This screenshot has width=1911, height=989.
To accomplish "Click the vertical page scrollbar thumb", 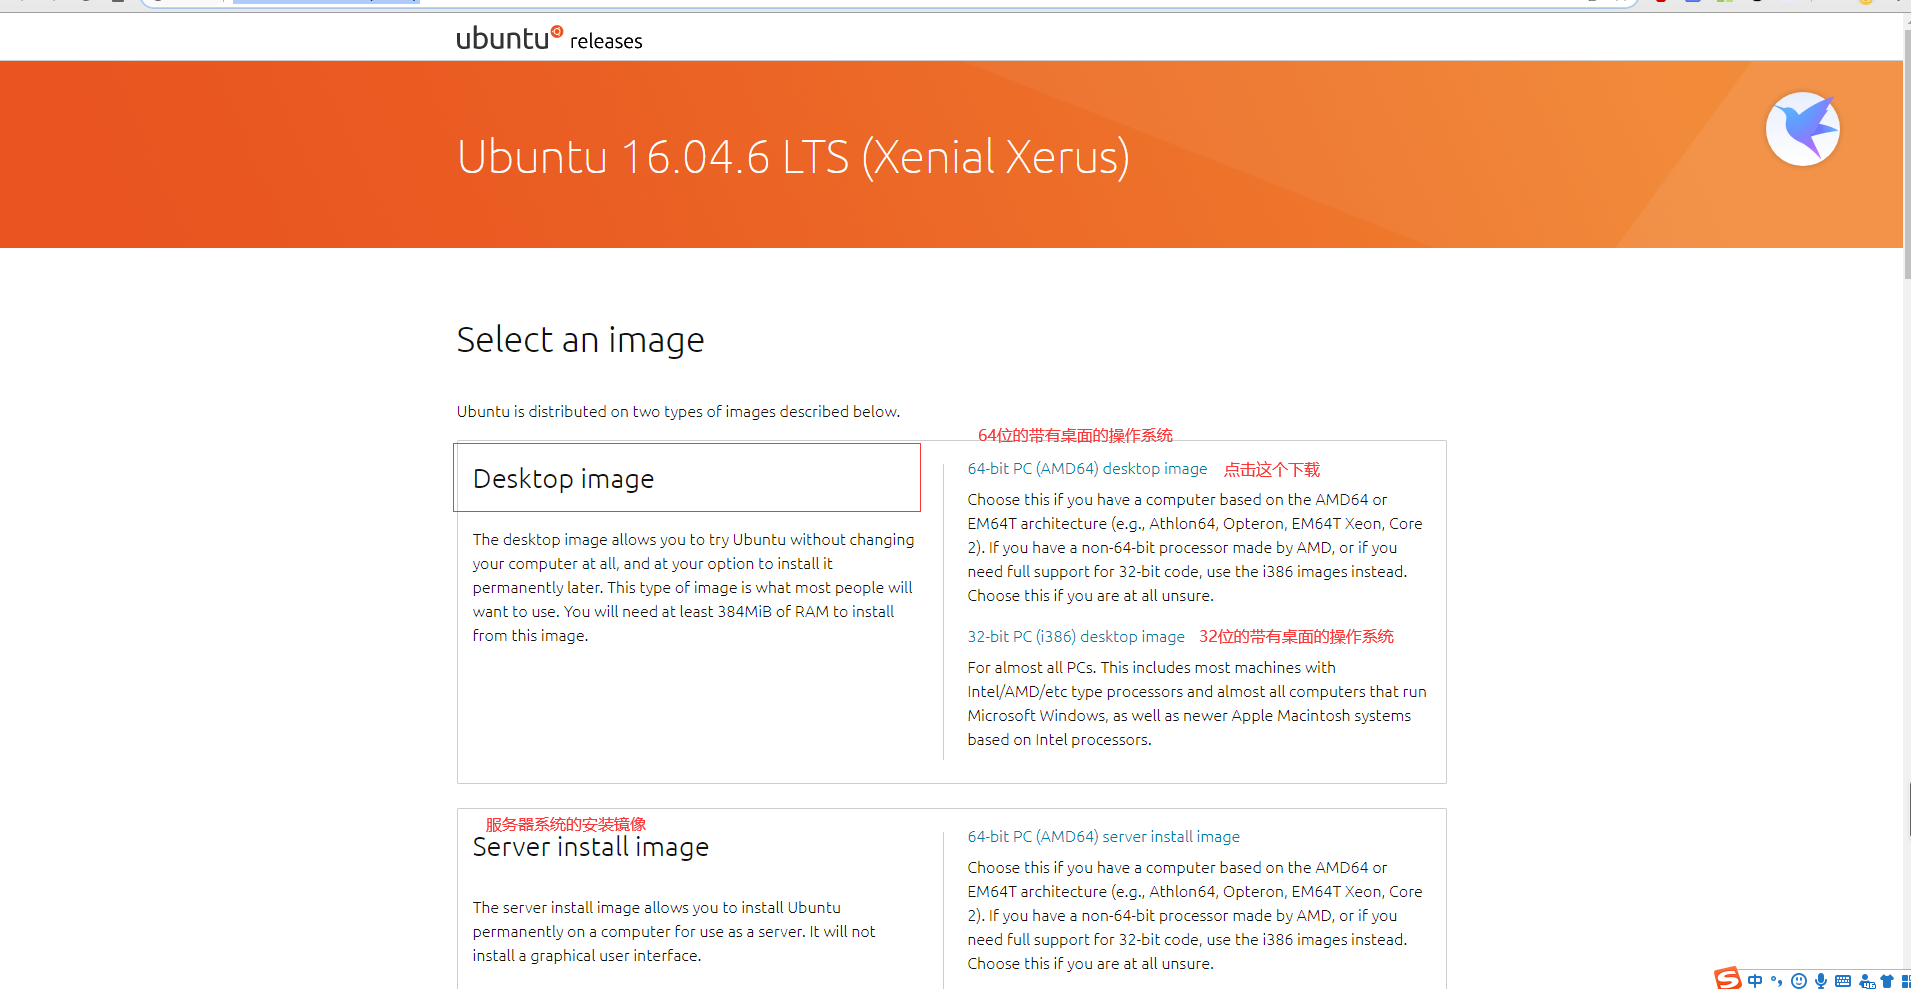I will (x=1907, y=153).
